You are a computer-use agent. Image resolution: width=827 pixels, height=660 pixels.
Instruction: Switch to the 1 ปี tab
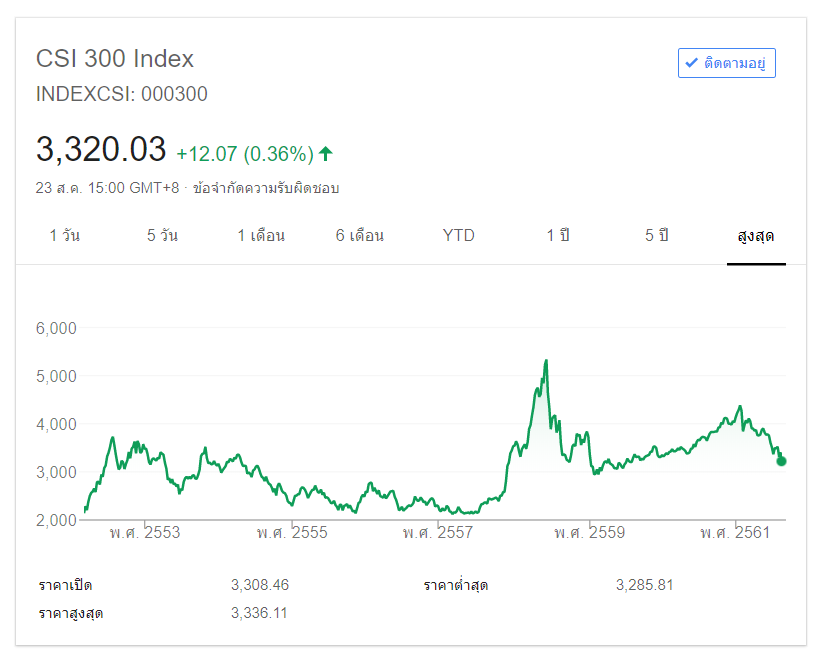pos(558,236)
